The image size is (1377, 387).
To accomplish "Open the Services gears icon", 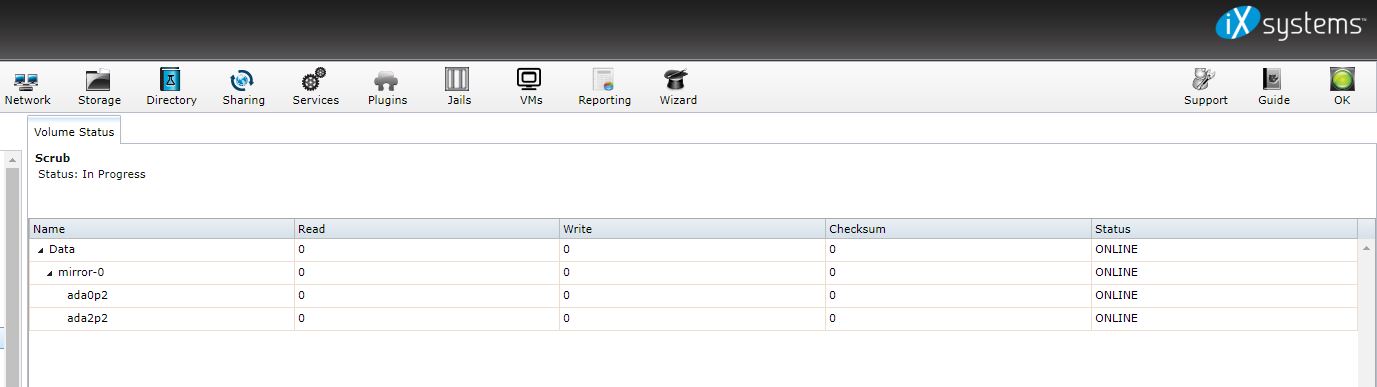I will 315,80.
